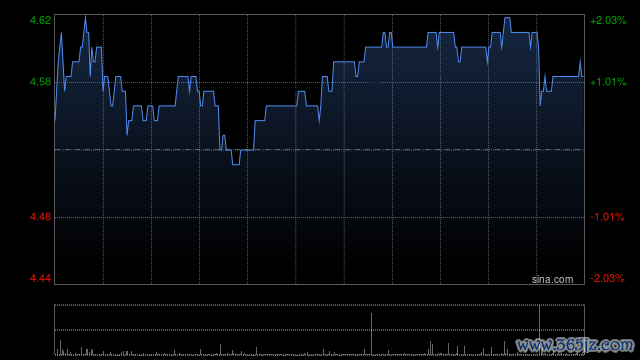The height and width of the screenshot is (360, 640).
Task: Click the 4.58 price axis label
Action: 41,82
